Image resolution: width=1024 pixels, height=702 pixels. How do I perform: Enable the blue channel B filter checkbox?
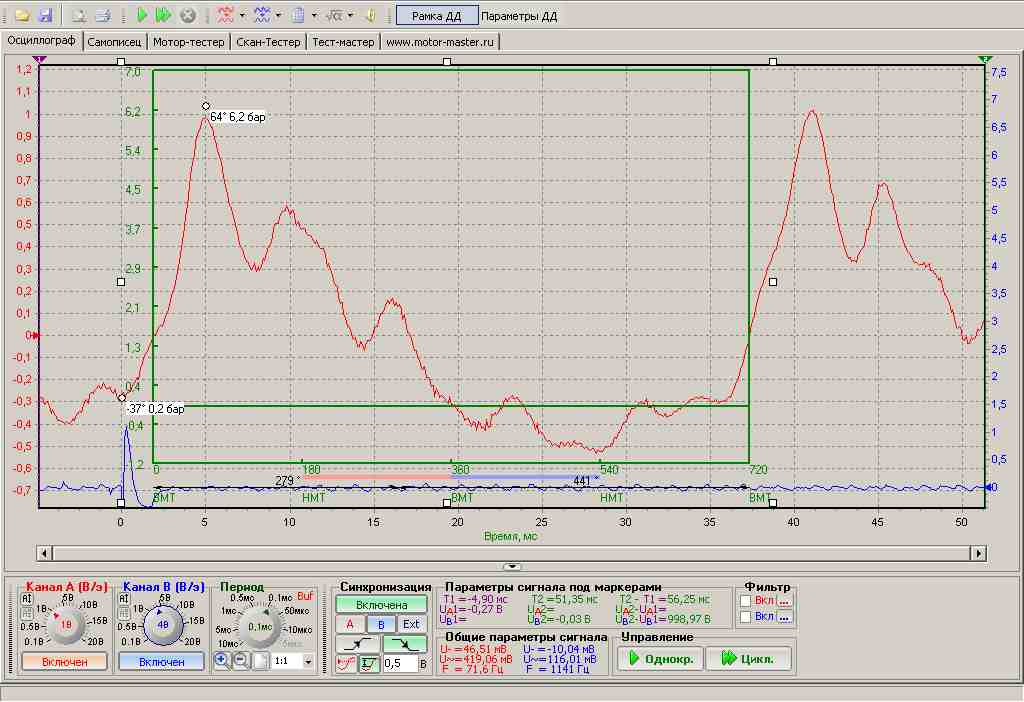[x=746, y=616]
